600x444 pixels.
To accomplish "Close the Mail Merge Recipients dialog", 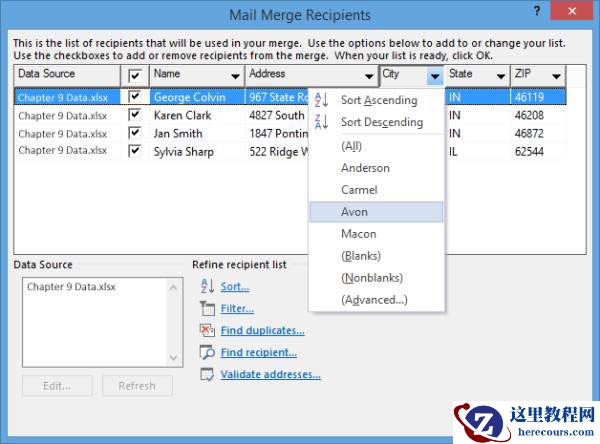I will 572,11.
